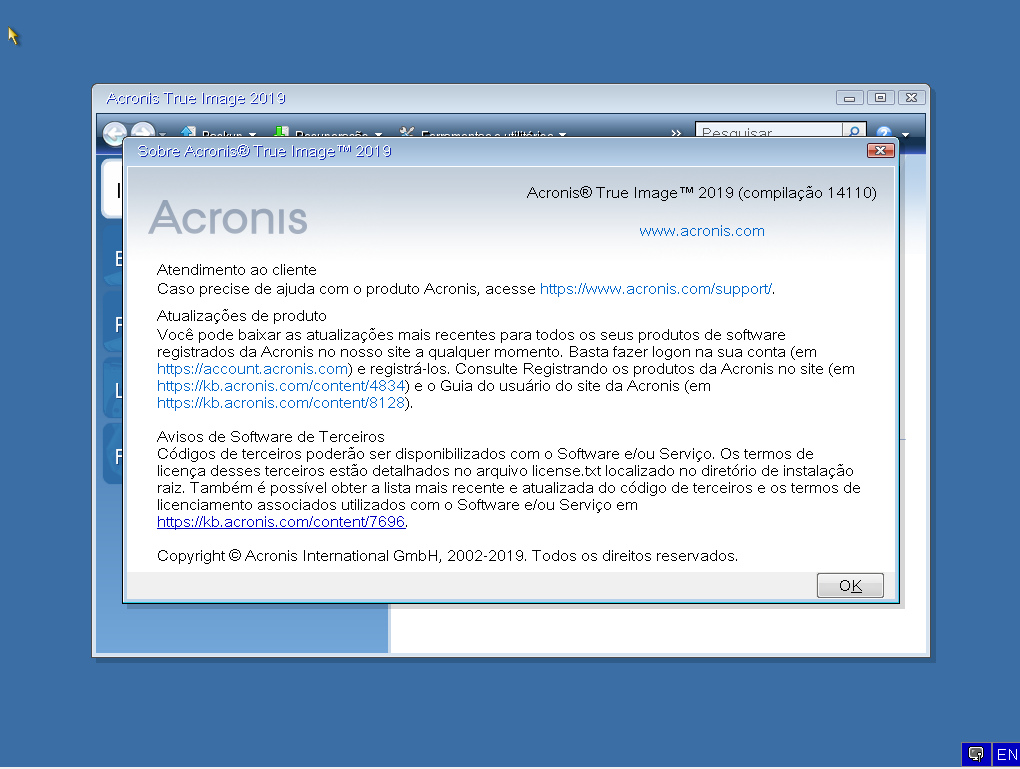Viewport: 1020px width, 769px height.
Task: Expand the toolbar overflow chevron
Action: (x=676, y=133)
